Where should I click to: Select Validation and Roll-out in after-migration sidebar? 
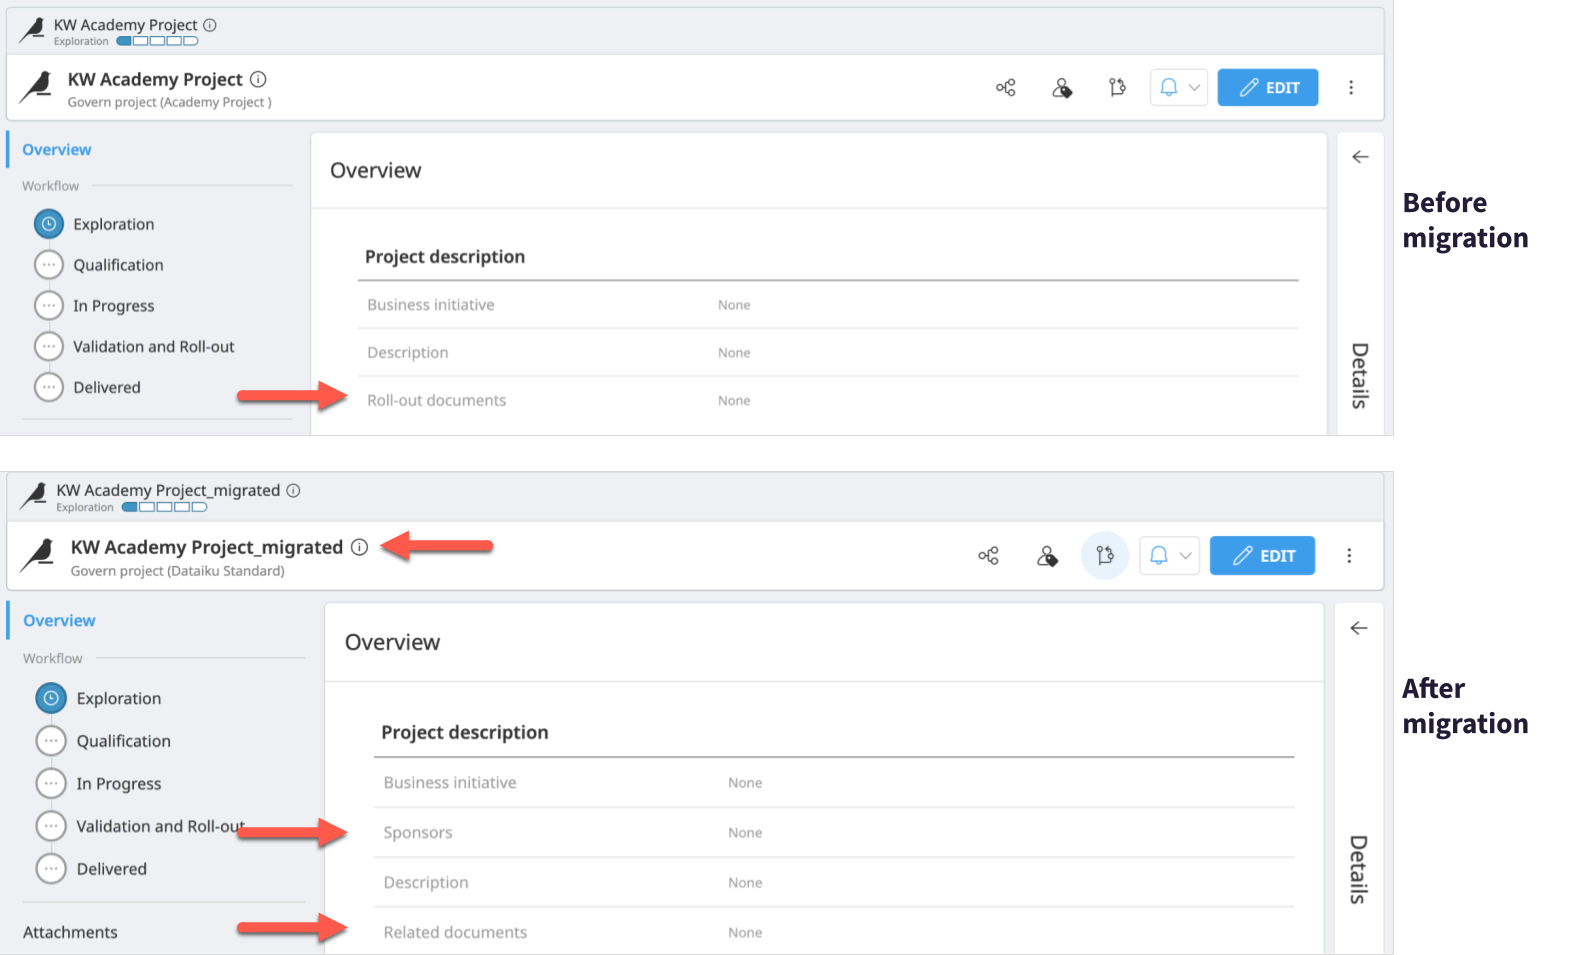pos(140,826)
